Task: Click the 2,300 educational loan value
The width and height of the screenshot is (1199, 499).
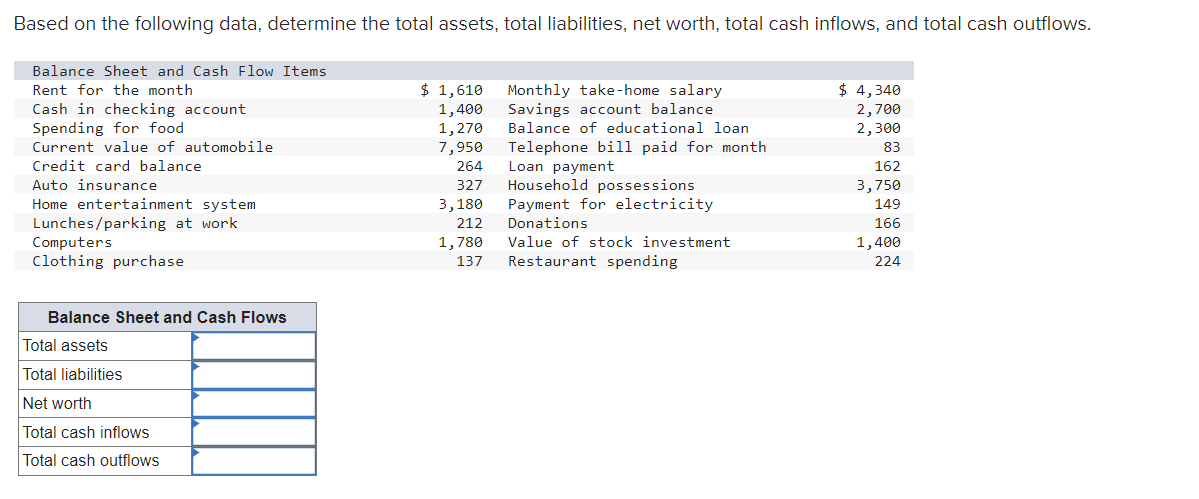Action: click(879, 128)
